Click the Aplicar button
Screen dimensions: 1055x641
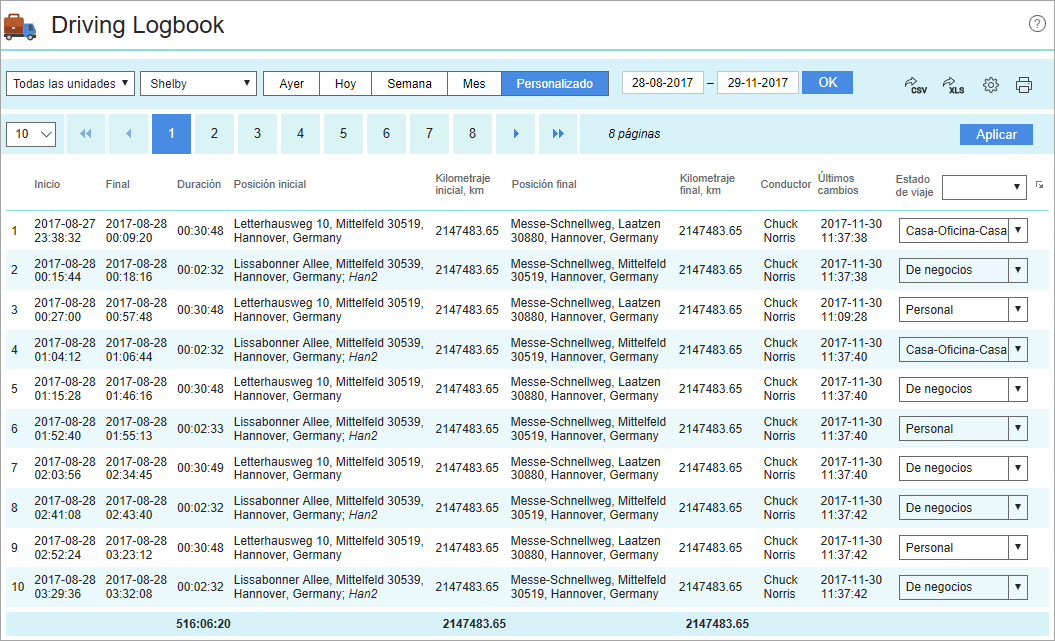point(995,134)
